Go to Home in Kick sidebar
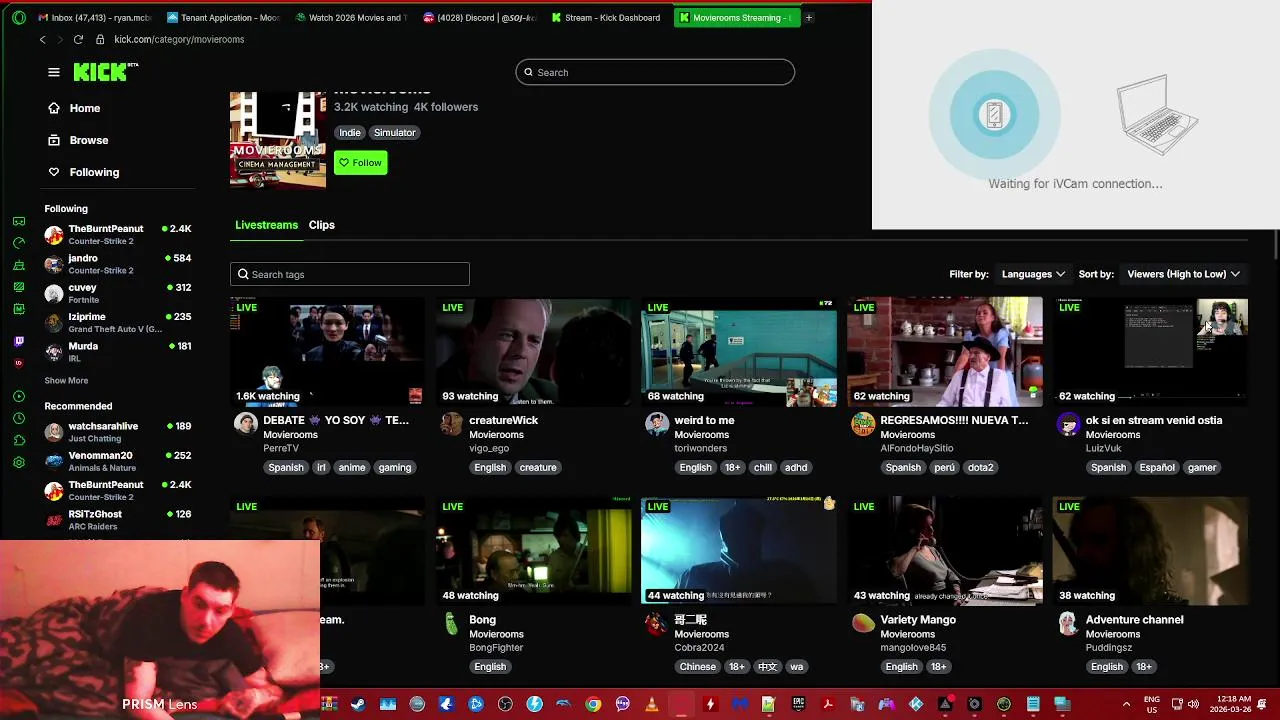1280x720 pixels. 74,108
